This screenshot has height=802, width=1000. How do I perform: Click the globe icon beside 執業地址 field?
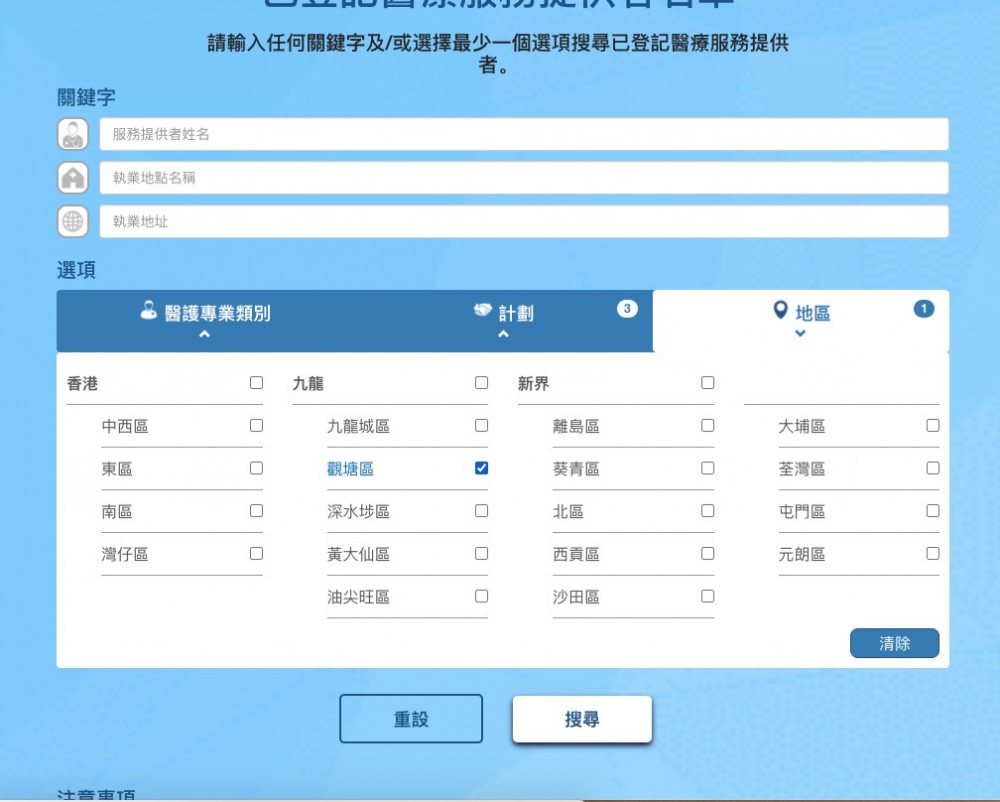click(73, 222)
